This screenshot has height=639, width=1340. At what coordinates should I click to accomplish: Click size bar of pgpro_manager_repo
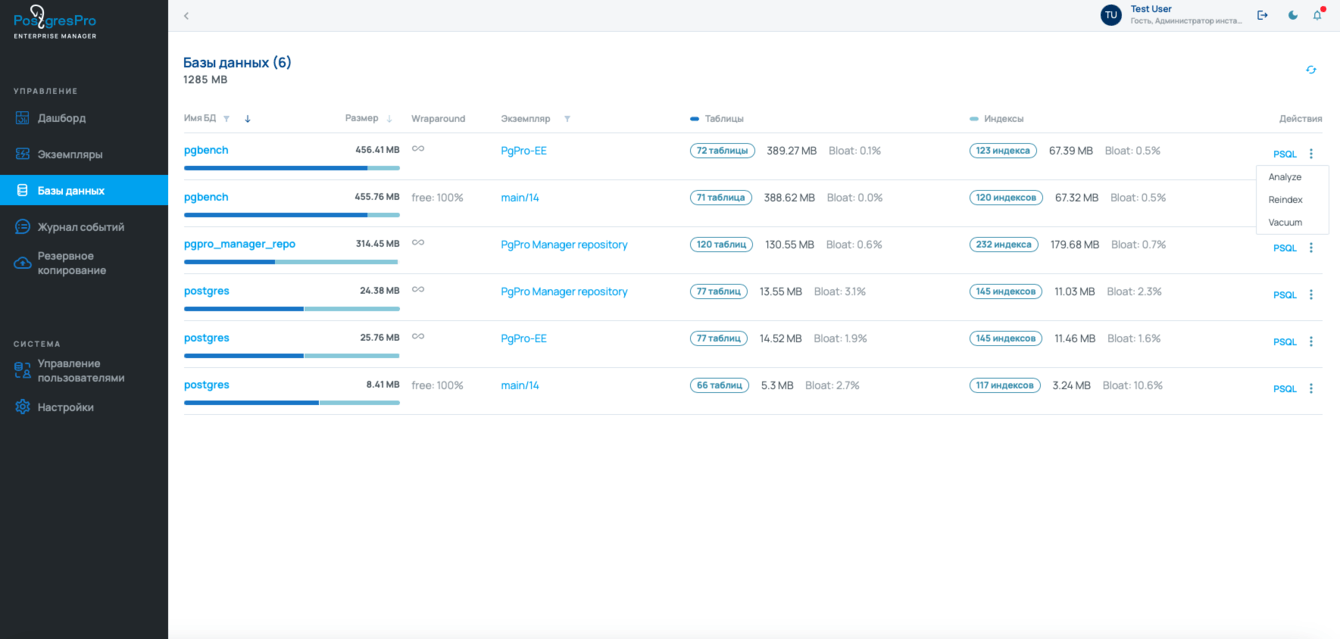tap(291, 262)
